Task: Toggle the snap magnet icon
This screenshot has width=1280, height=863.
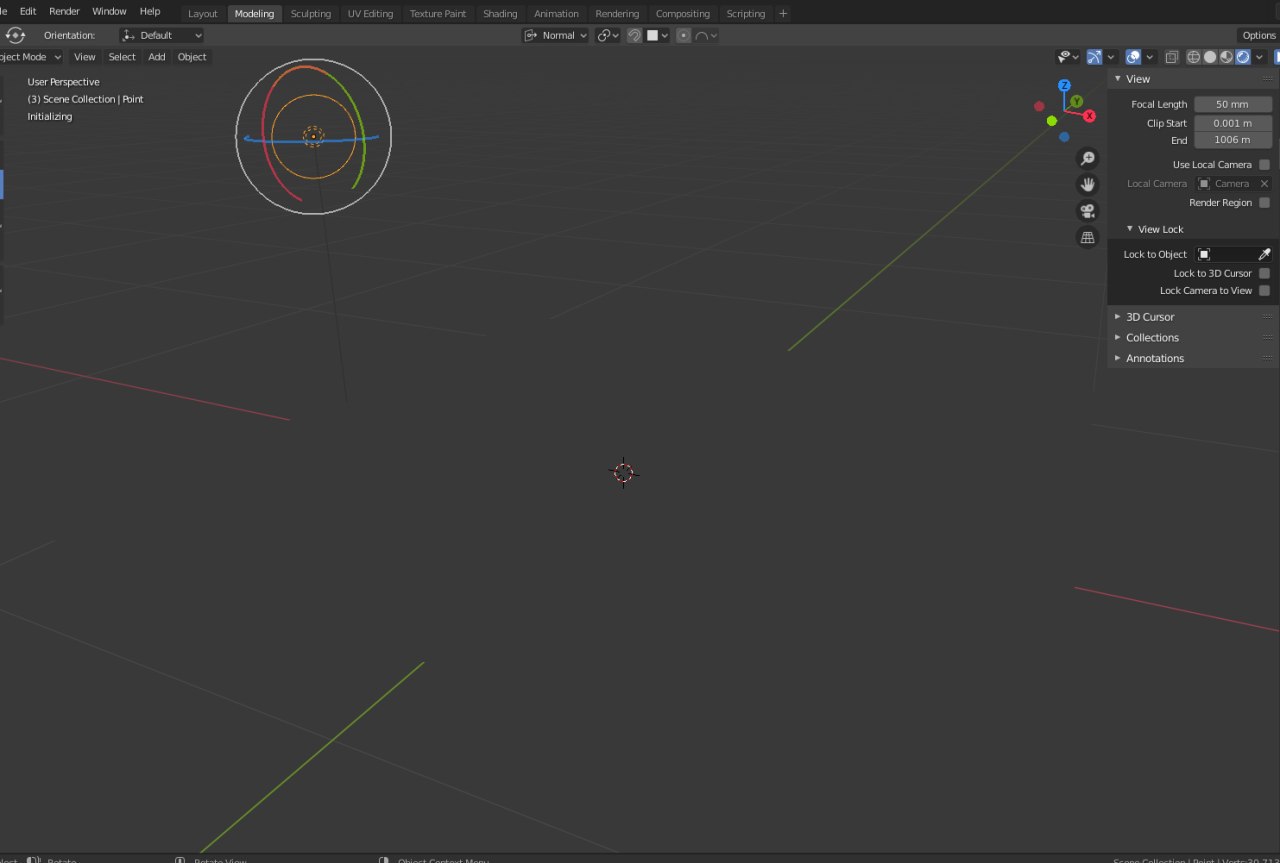Action: point(634,35)
